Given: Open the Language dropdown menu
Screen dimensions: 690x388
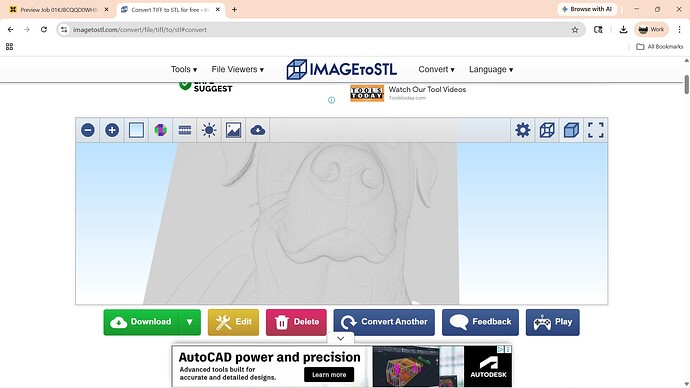Looking at the screenshot, I should (491, 70).
